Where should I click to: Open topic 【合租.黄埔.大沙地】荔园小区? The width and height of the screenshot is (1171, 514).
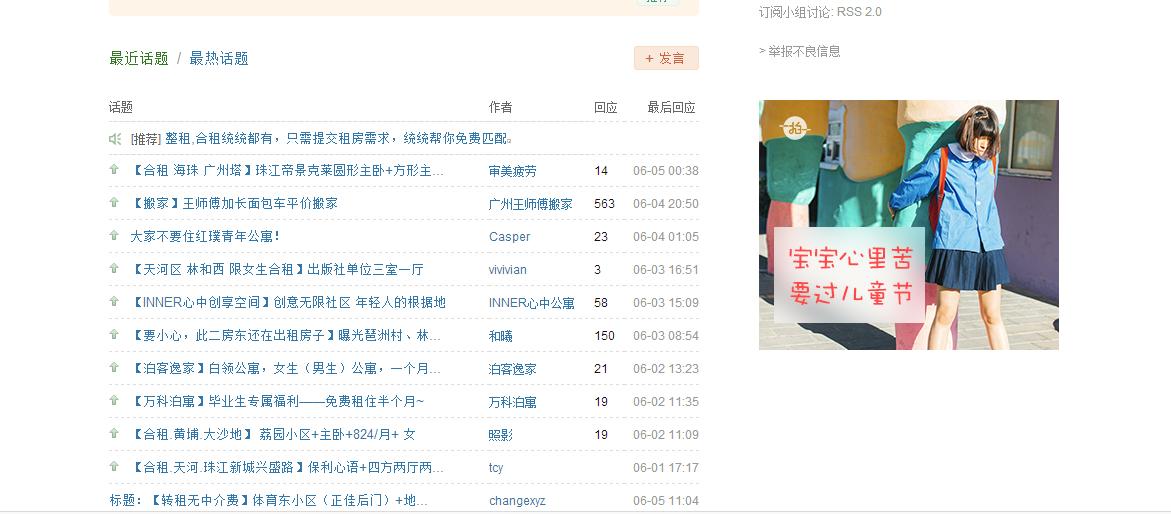[273, 435]
